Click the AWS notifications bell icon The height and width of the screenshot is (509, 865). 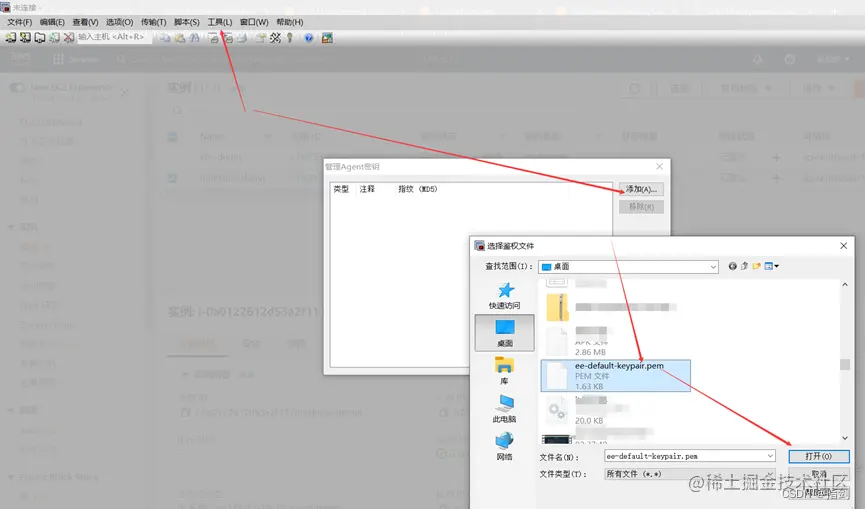[758, 59]
